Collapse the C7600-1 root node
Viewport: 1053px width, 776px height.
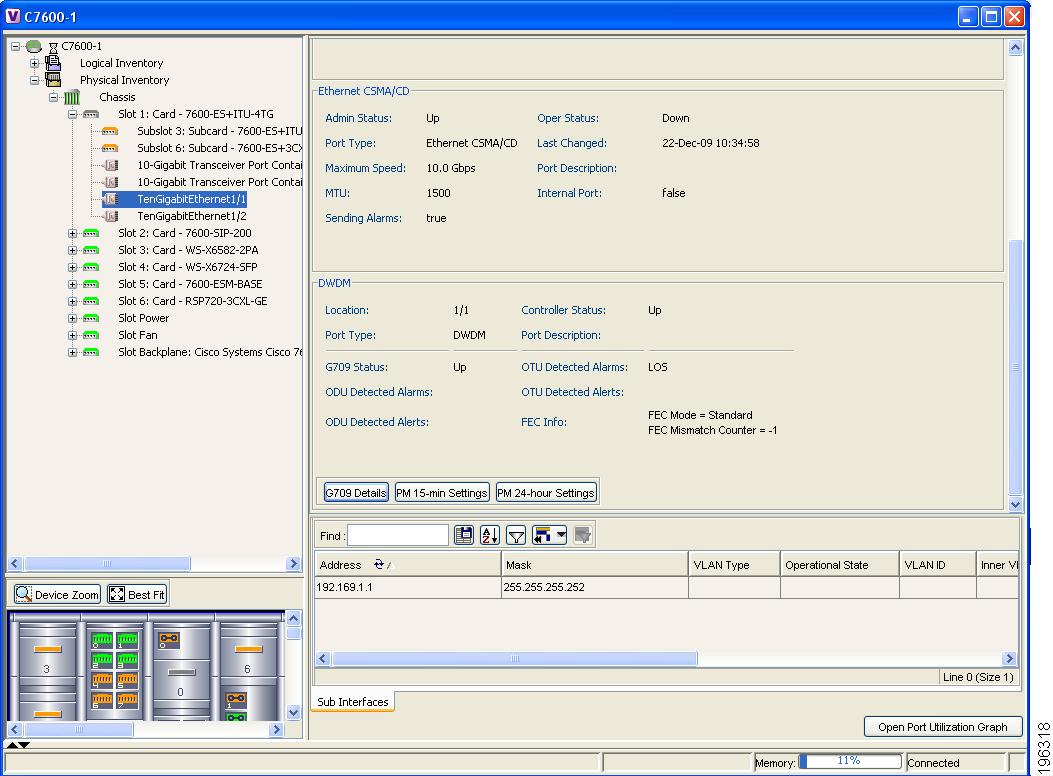click(15, 46)
